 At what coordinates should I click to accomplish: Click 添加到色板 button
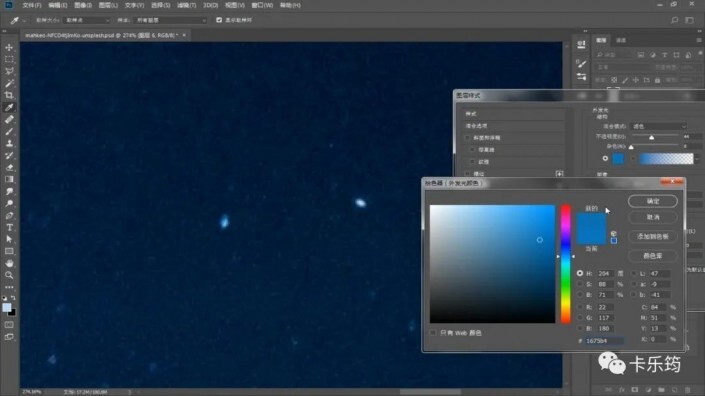click(x=653, y=236)
